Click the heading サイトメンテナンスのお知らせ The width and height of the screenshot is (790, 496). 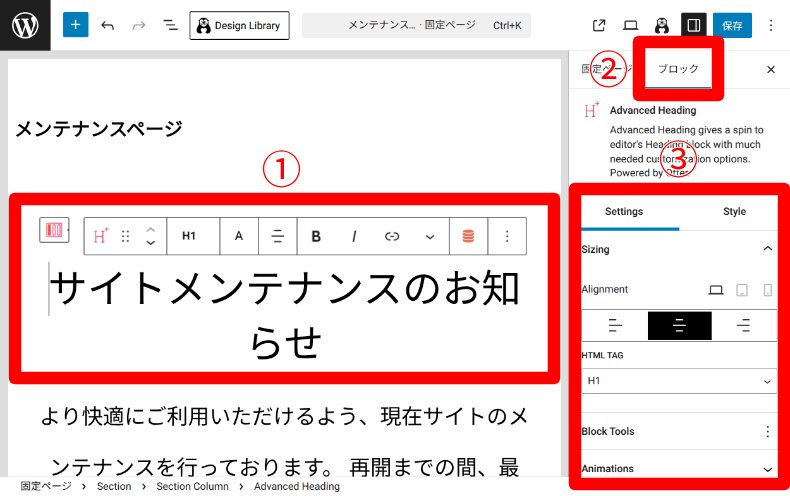285,315
